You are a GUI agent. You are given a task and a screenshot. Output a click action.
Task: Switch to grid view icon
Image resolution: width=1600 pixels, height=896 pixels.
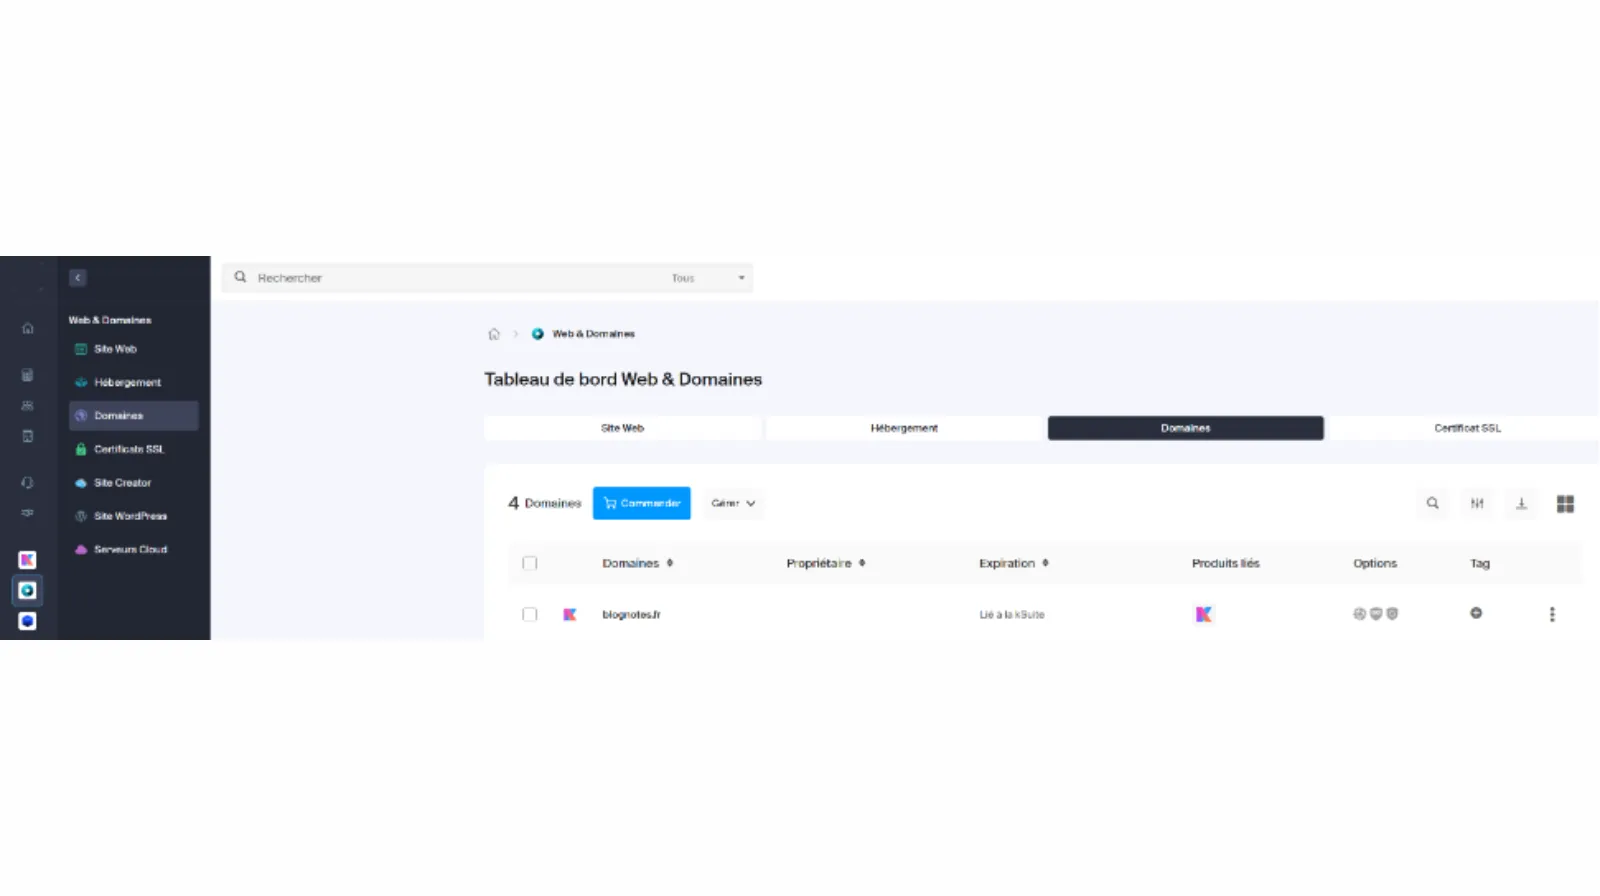pos(1565,503)
